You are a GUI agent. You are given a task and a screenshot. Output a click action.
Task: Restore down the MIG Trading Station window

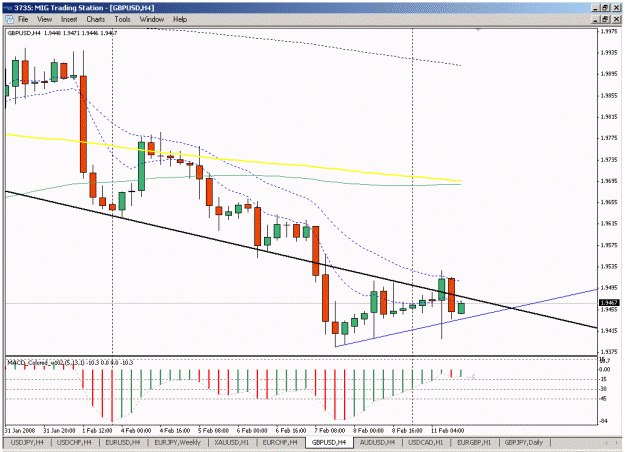click(605, 8)
